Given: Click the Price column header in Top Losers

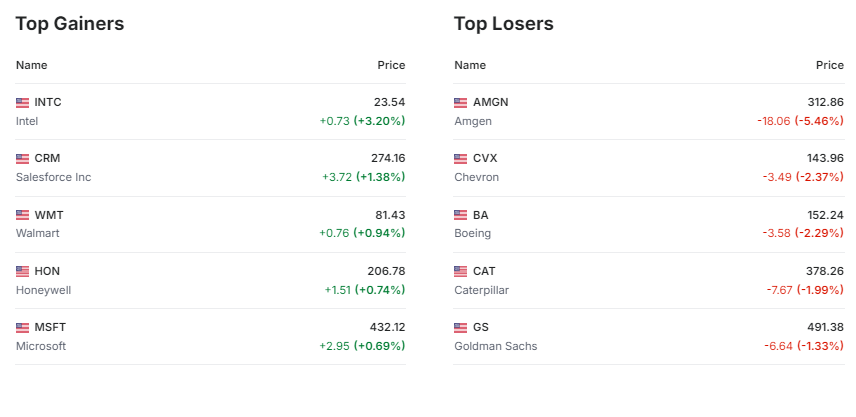Looking at the screenshot, I should click(830, 65).
